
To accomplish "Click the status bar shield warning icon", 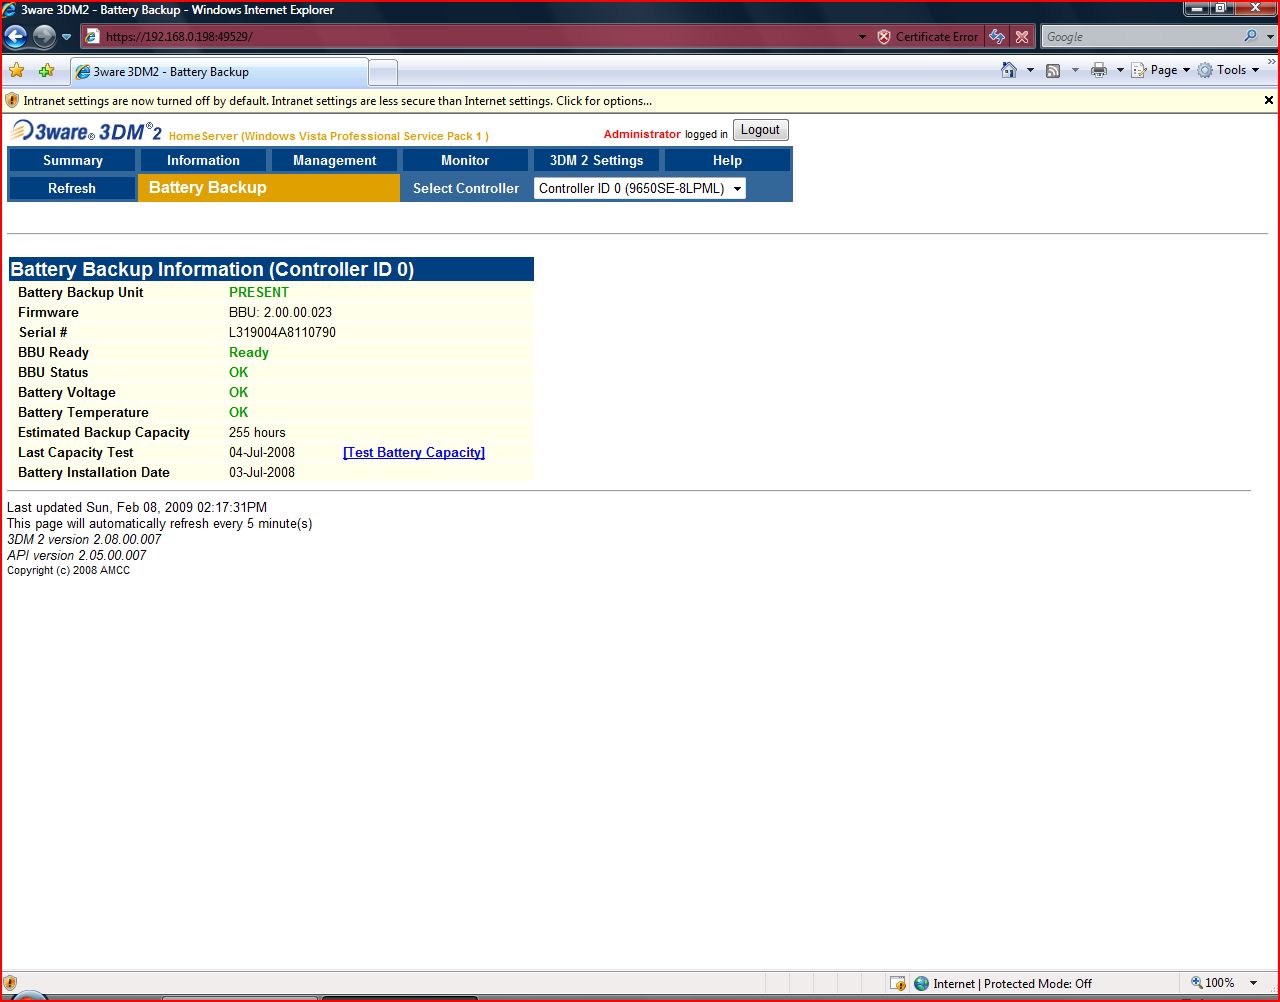I will [x=11, y=984].
